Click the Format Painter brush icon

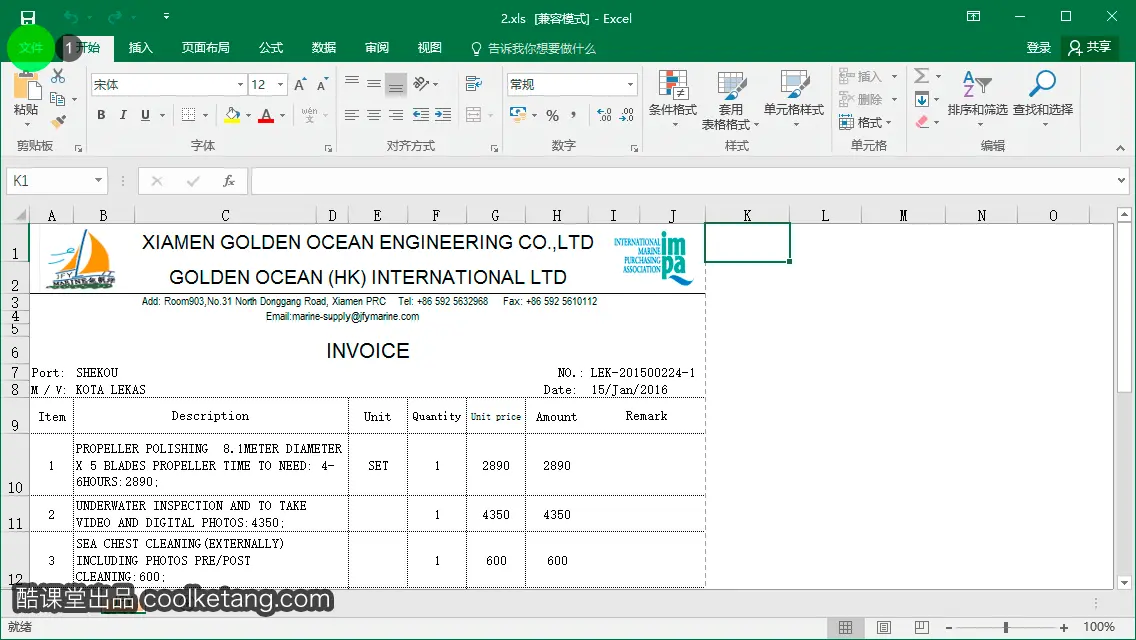click(59, 121)
